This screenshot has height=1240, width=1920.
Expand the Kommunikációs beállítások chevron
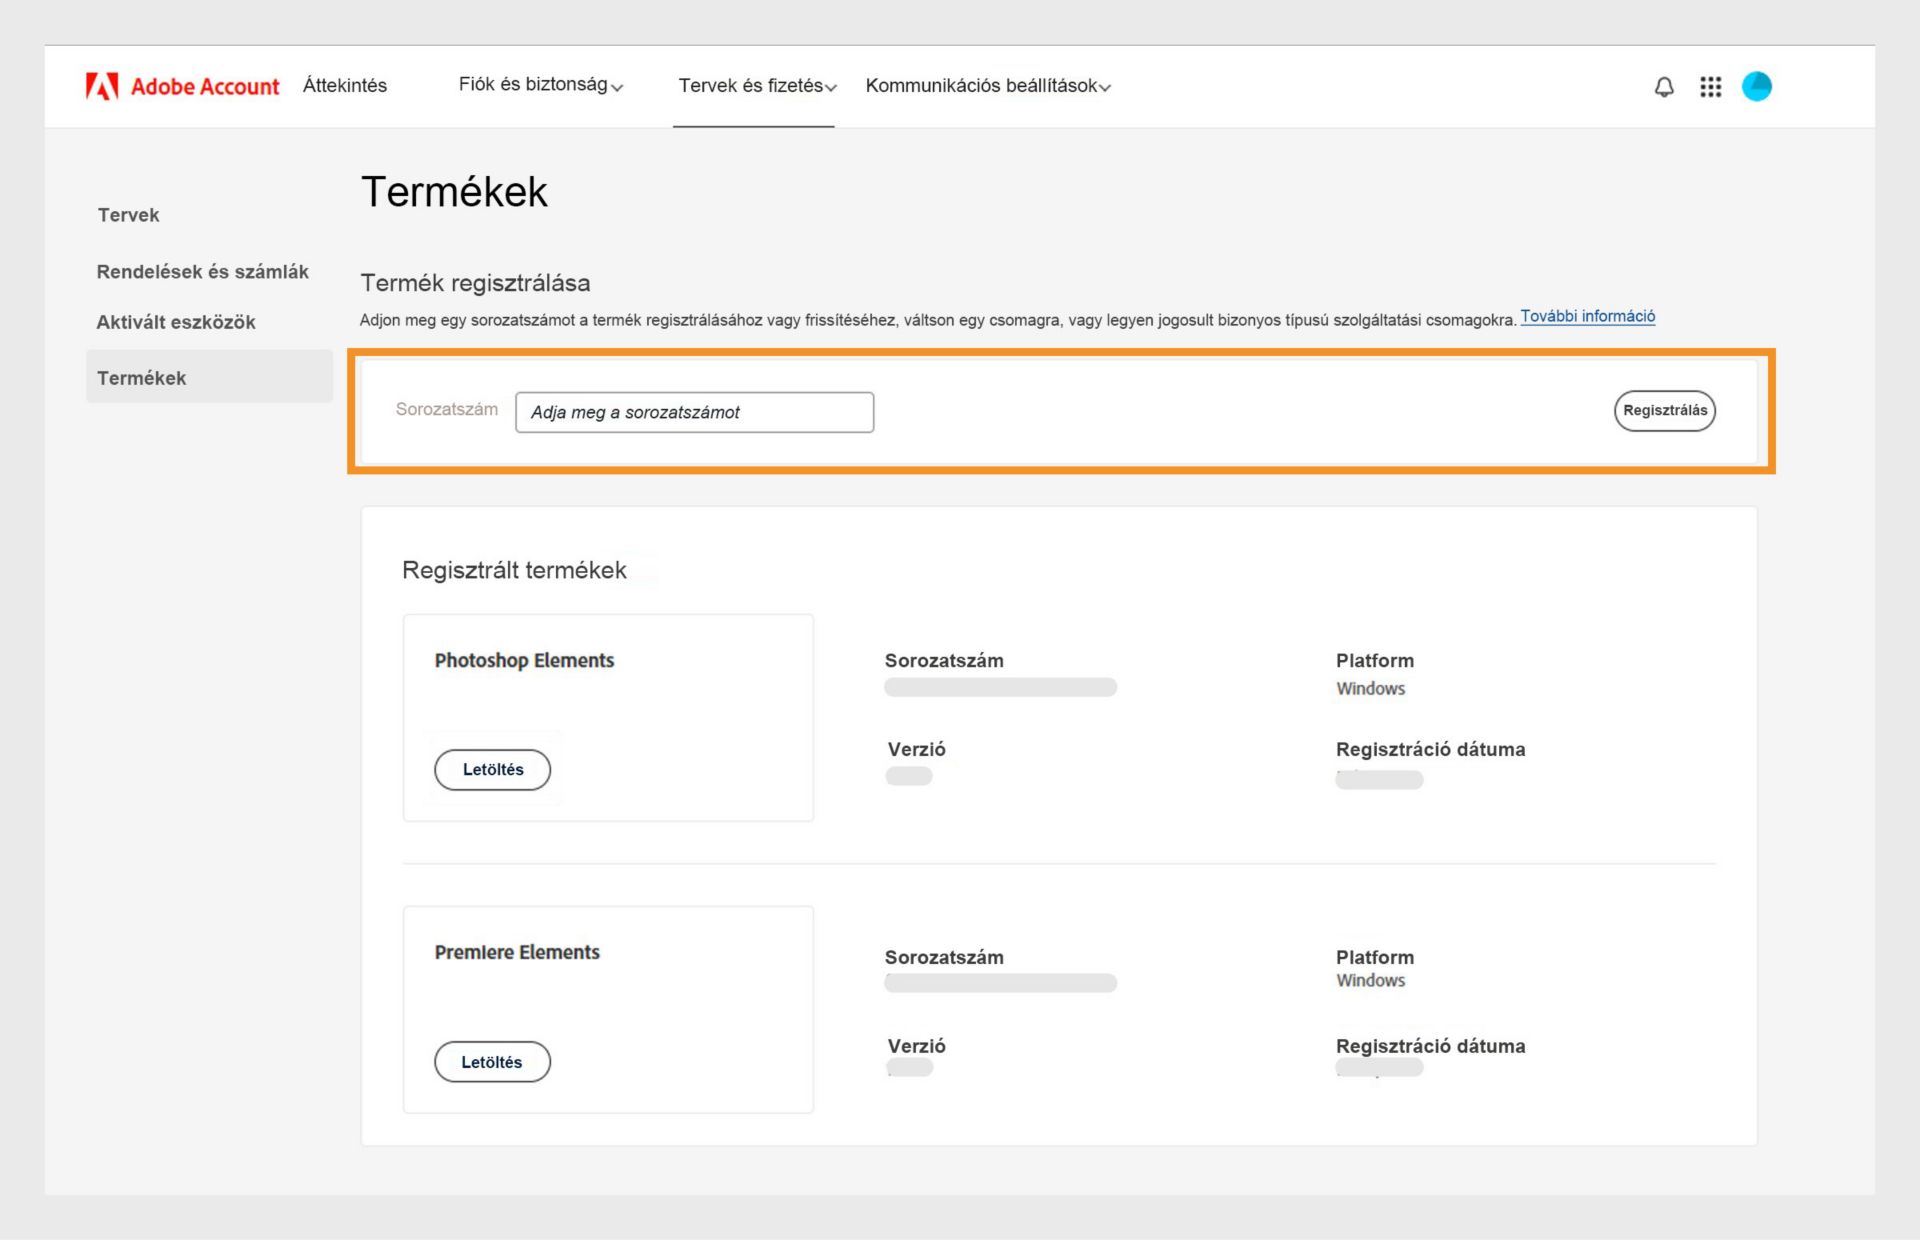[1104, 89]
